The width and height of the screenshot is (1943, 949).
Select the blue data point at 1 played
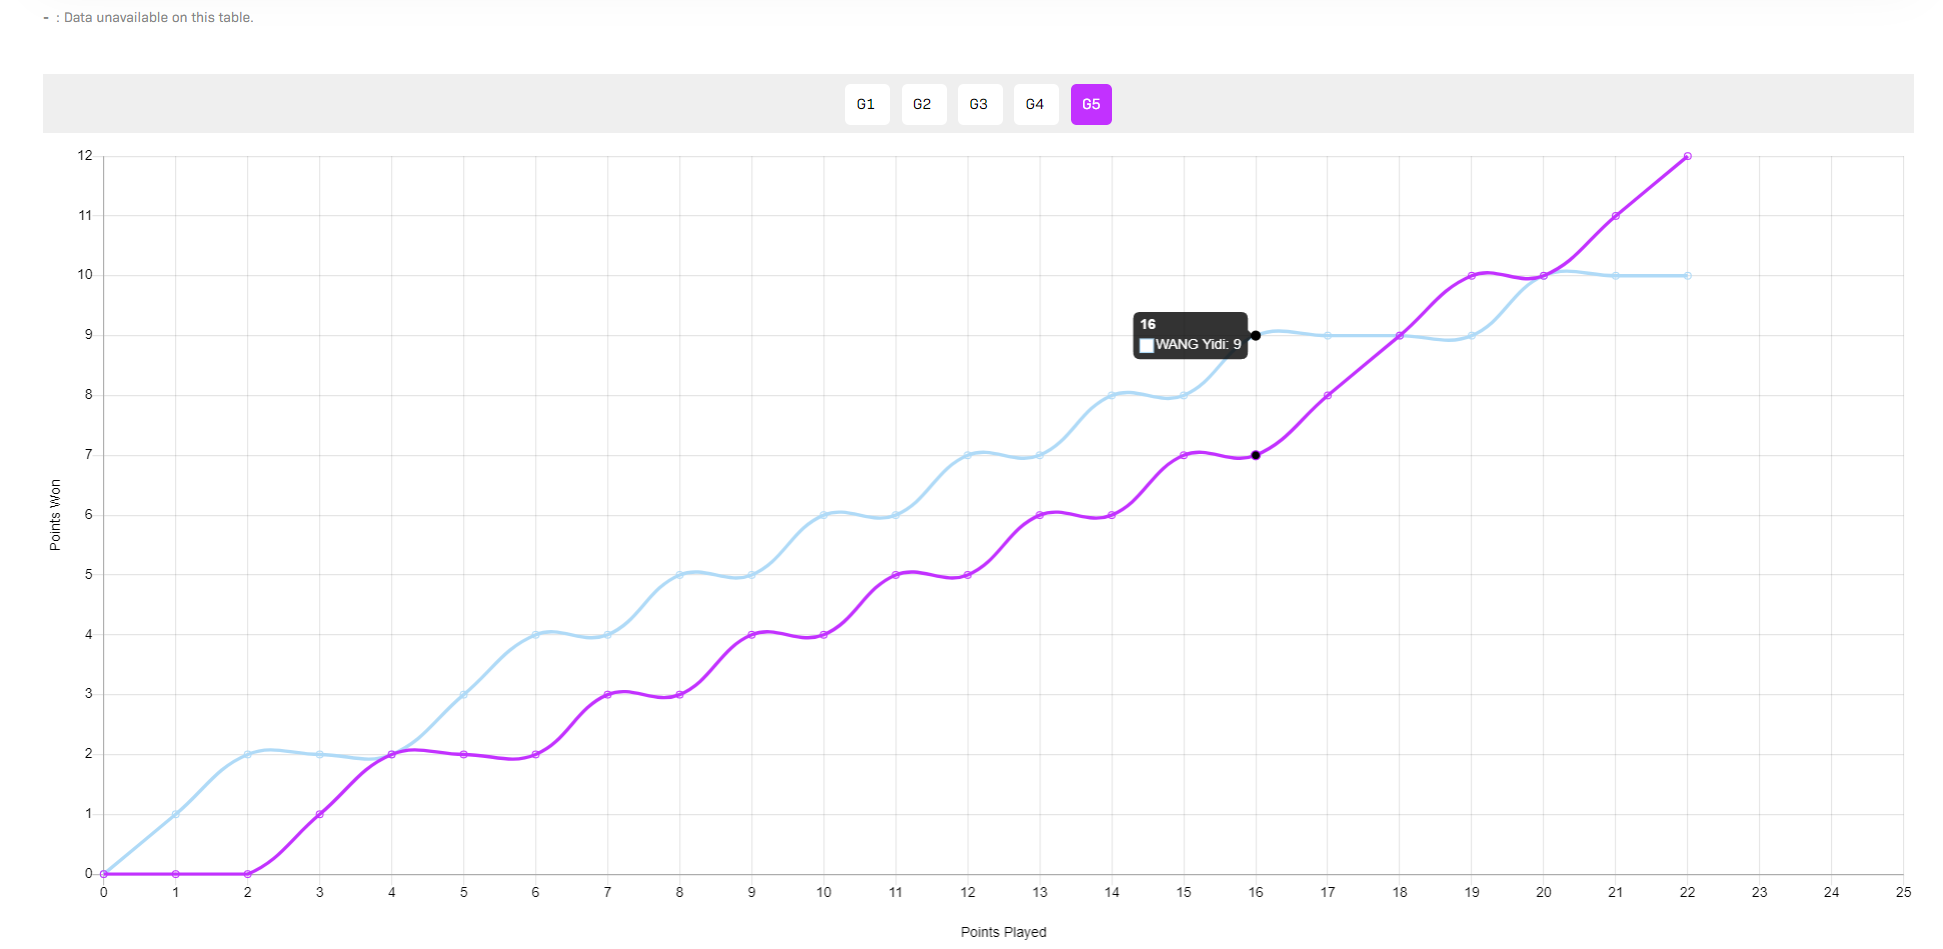pos(176,814)
